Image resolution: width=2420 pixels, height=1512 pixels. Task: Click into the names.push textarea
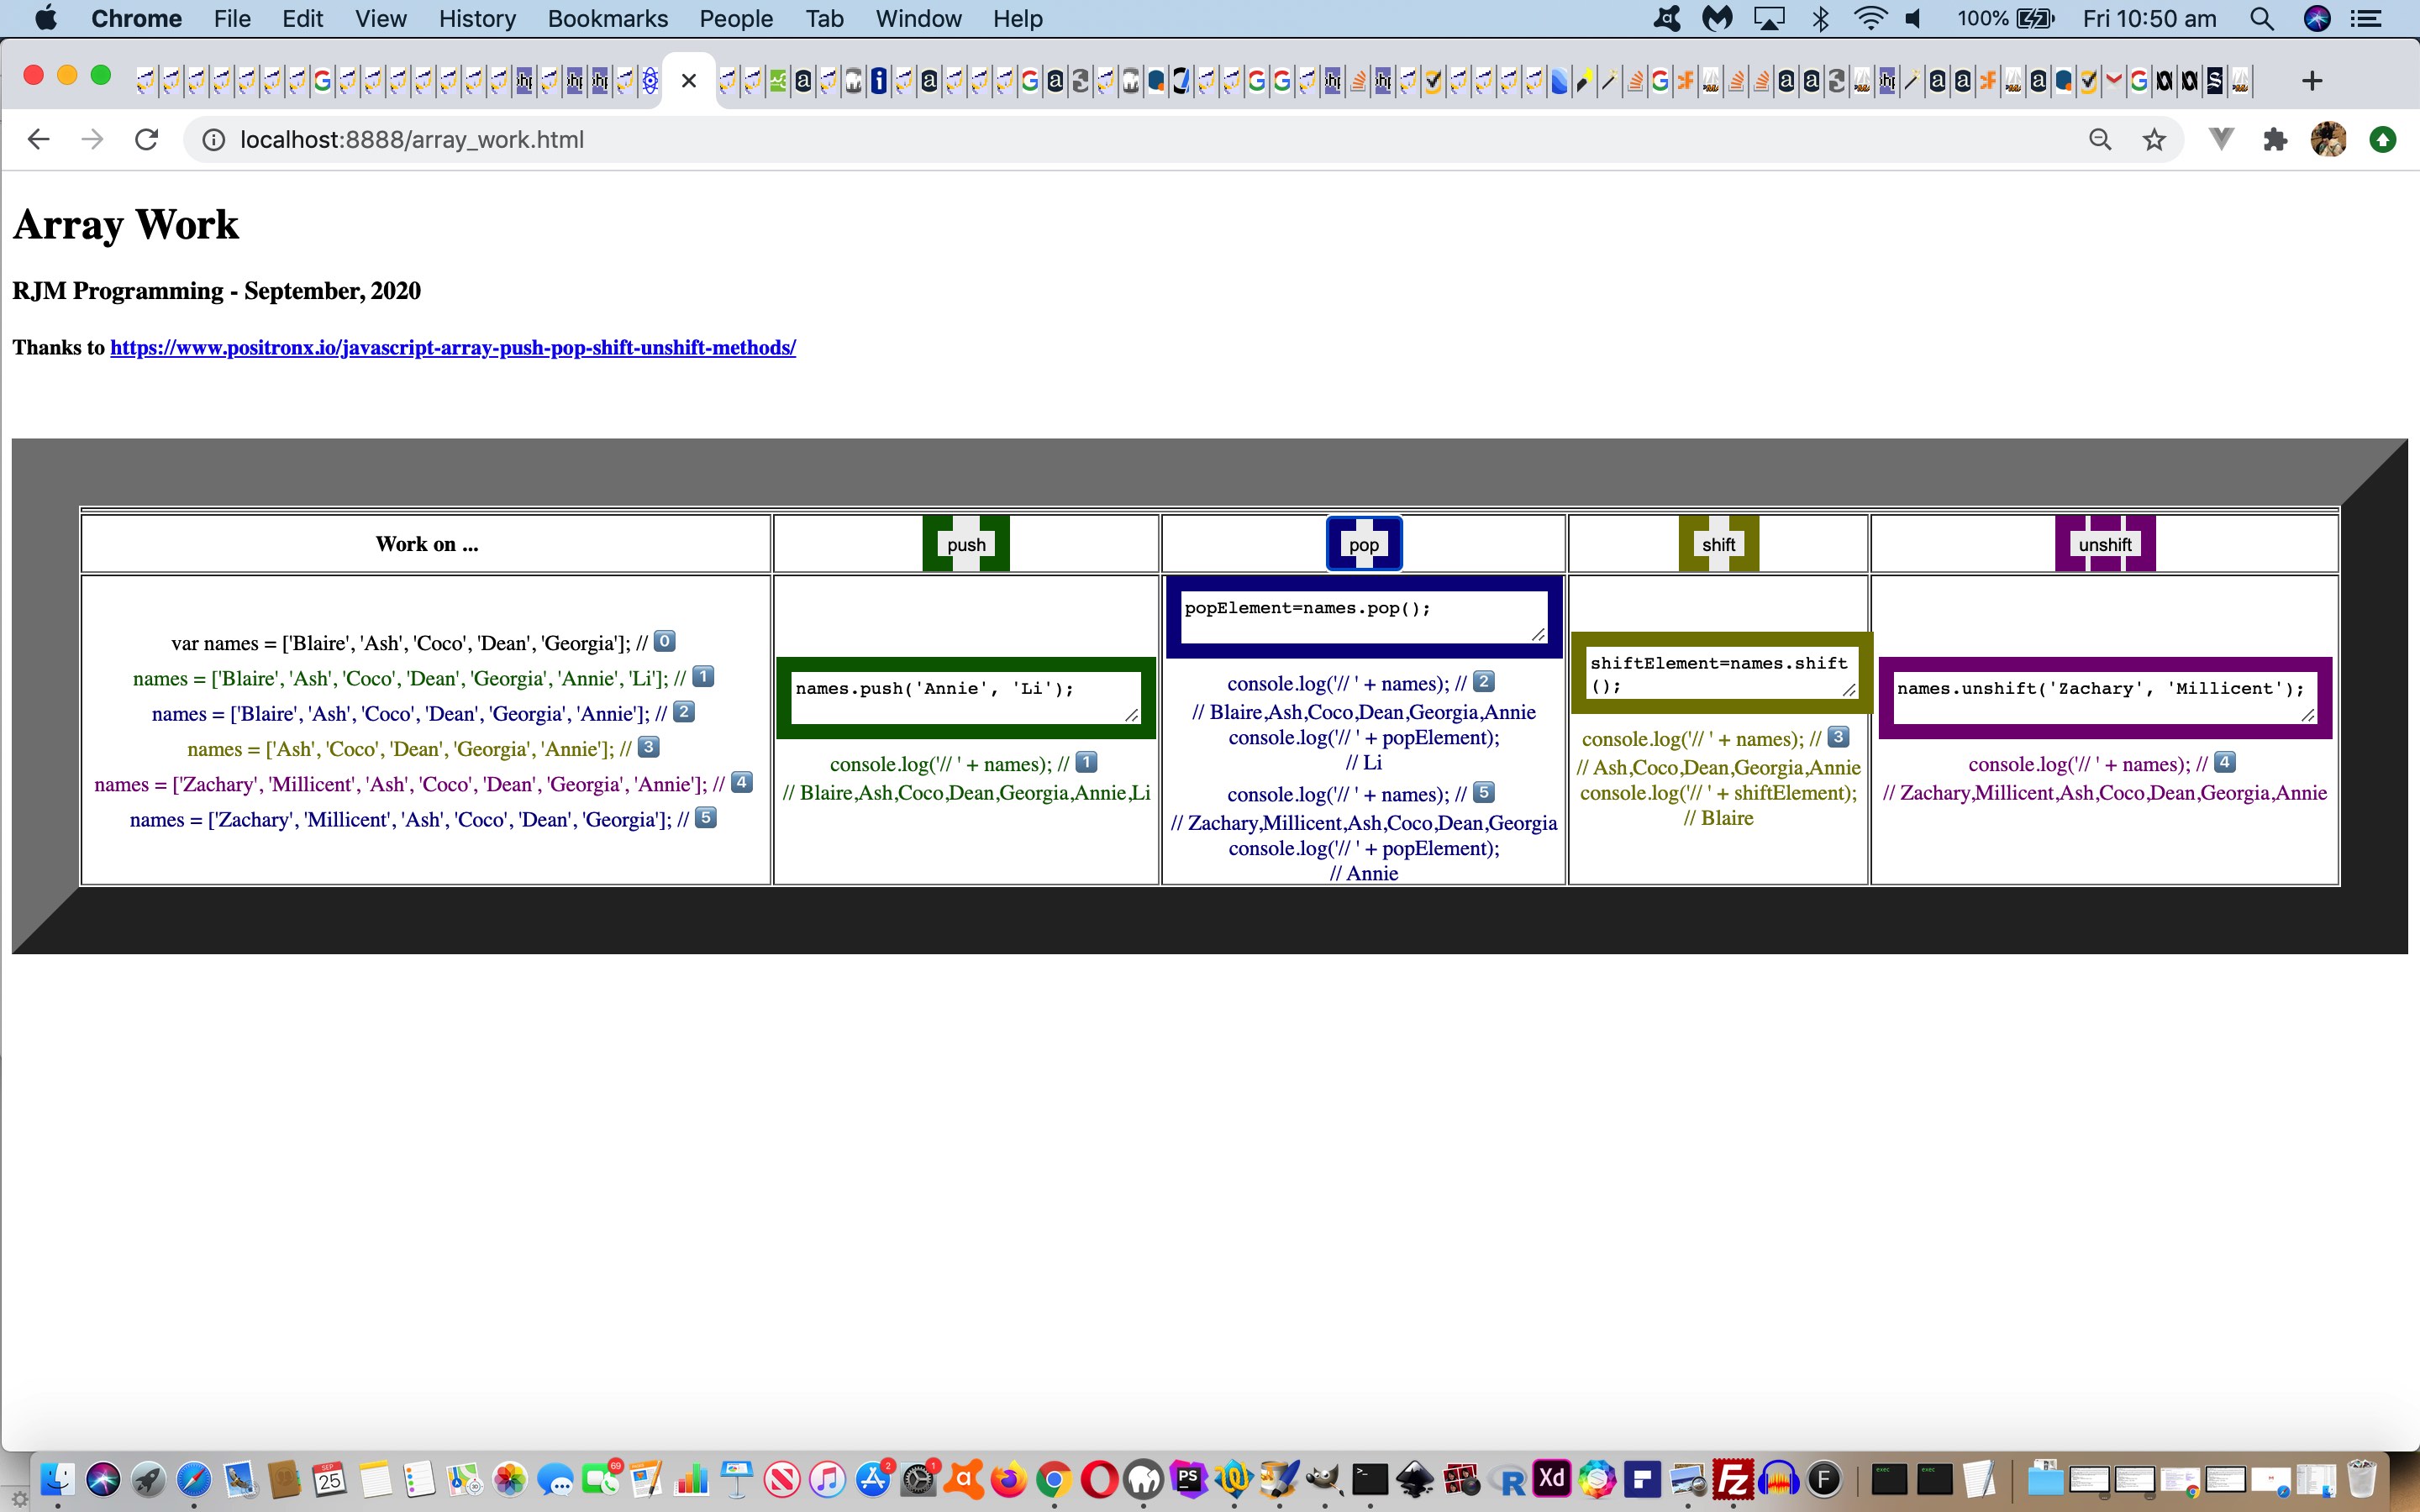point(966,698)
